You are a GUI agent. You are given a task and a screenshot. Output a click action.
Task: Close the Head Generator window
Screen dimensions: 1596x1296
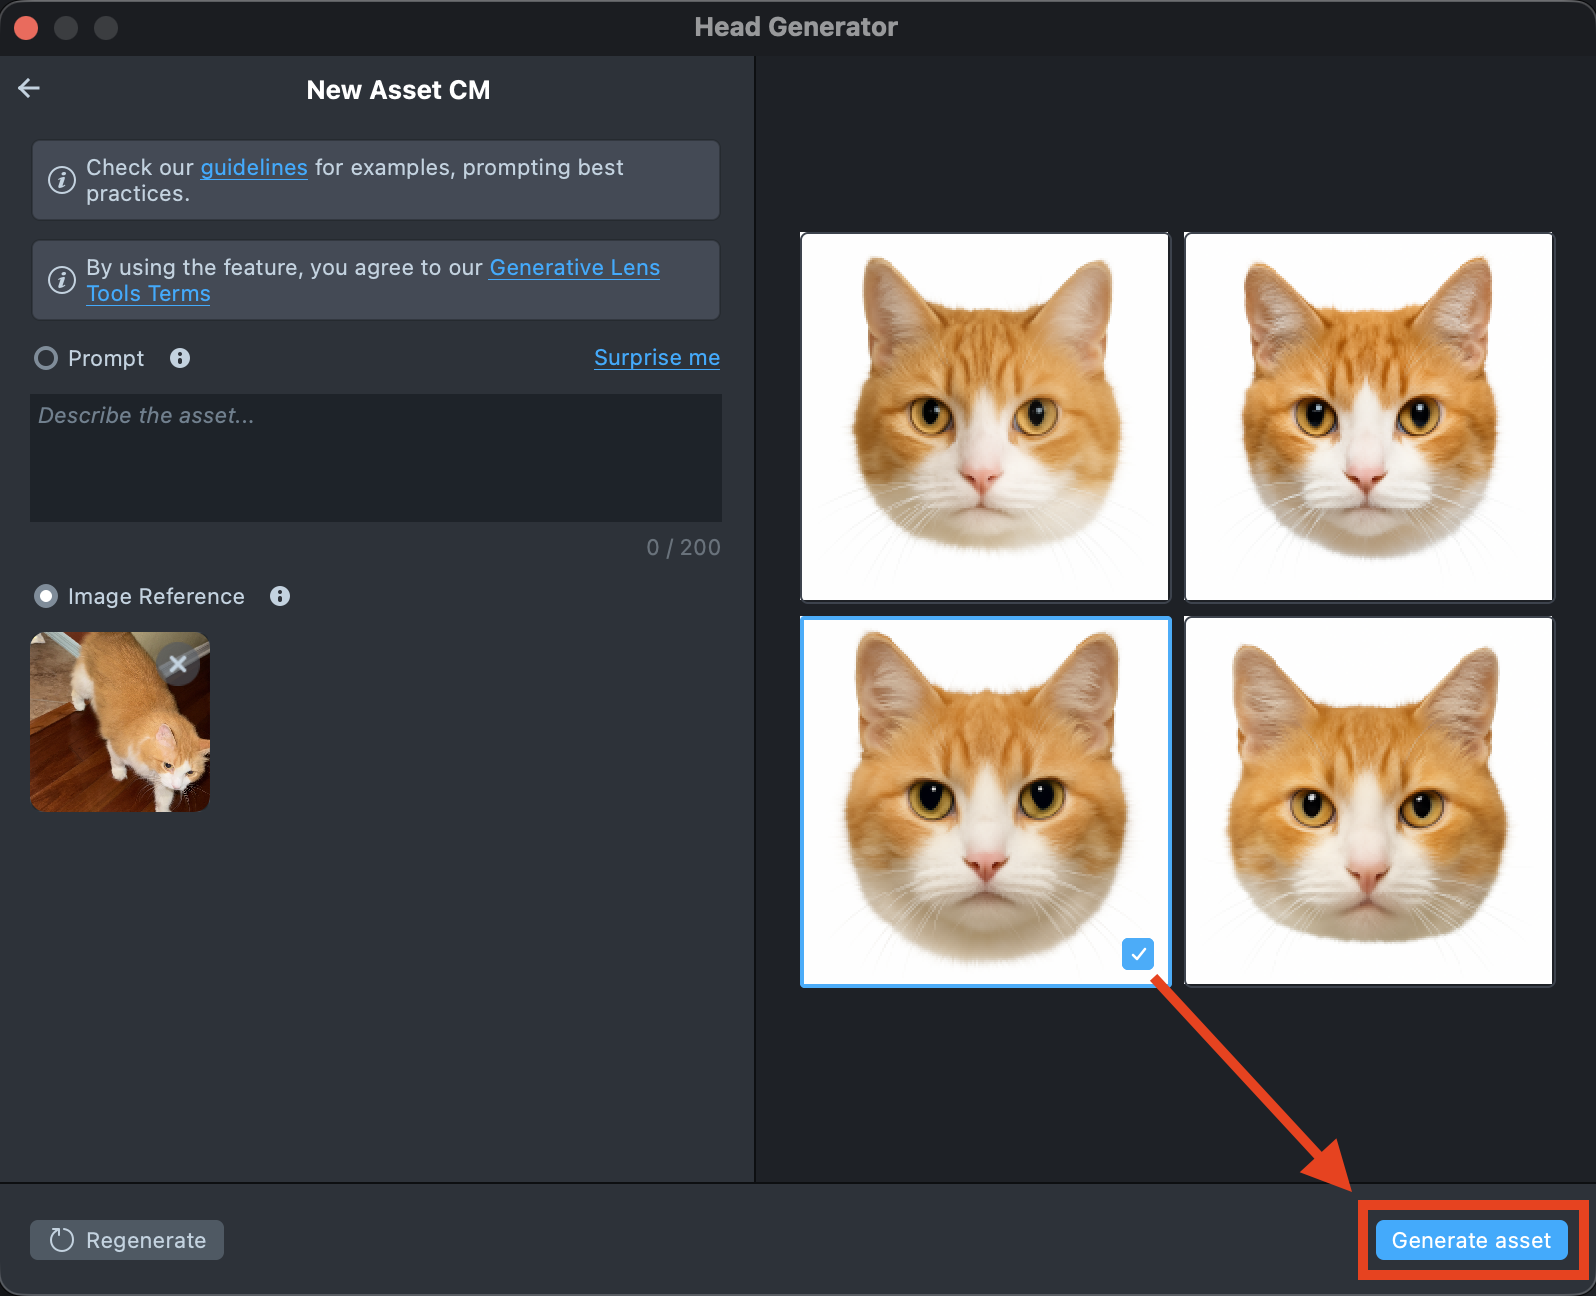[x=27, y=28]
